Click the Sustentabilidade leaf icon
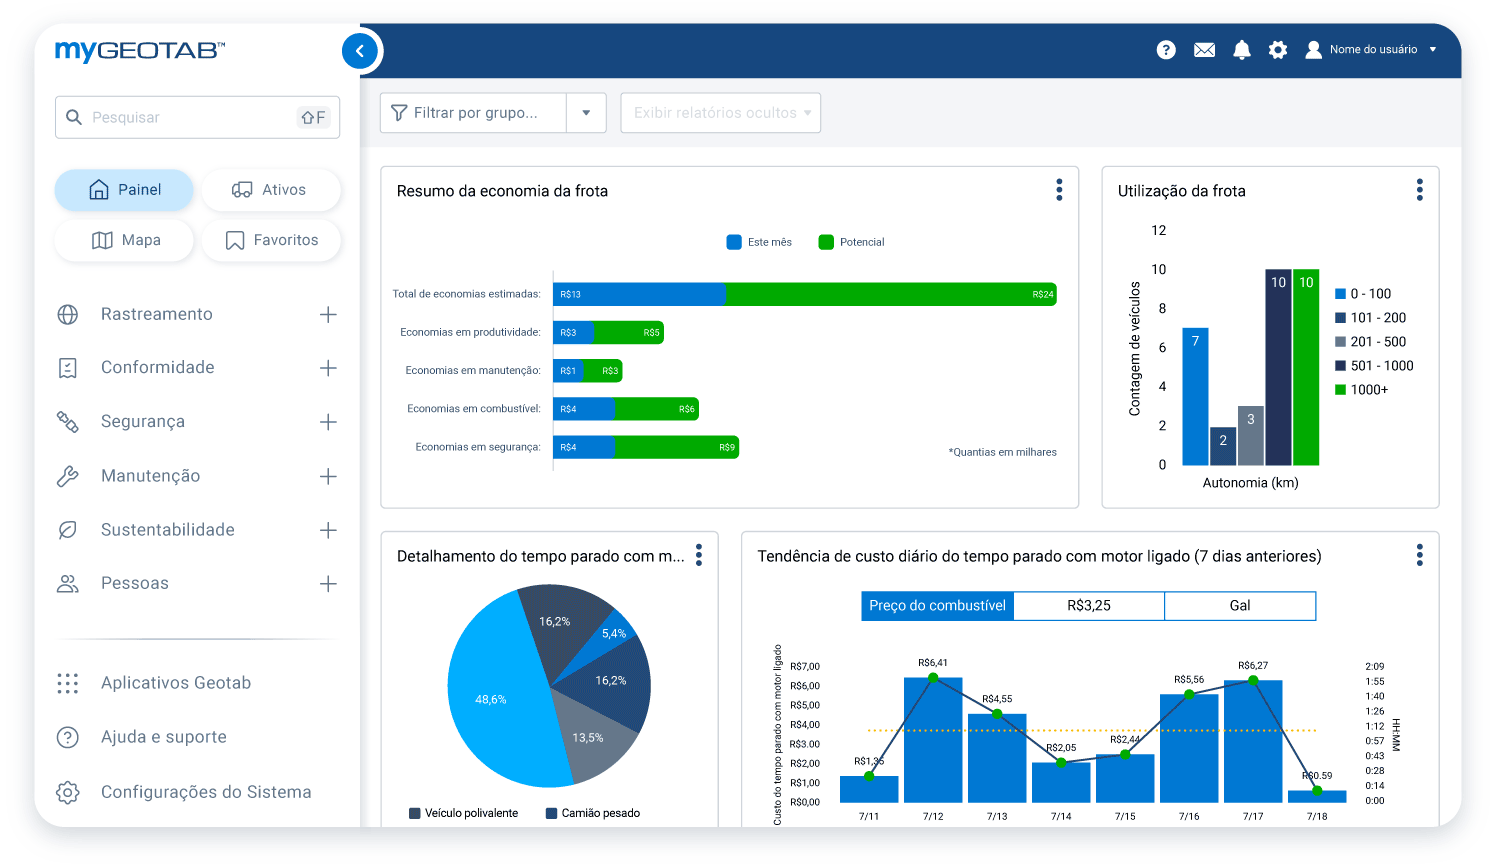The width and height of the screenshot is (1496, 866). tap(67, 529)
